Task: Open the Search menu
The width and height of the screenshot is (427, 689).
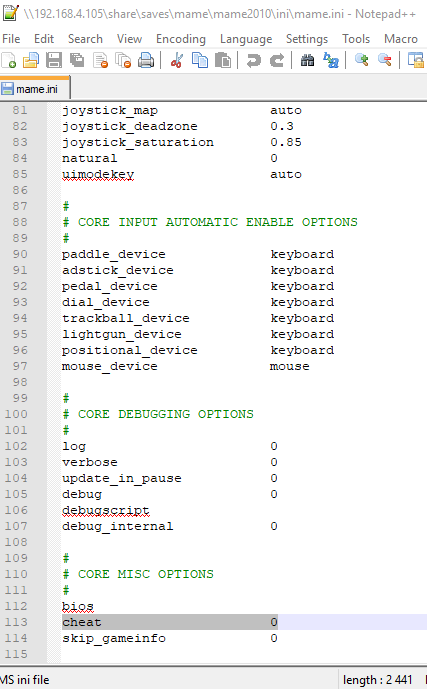Action: (x=85, y=39)
